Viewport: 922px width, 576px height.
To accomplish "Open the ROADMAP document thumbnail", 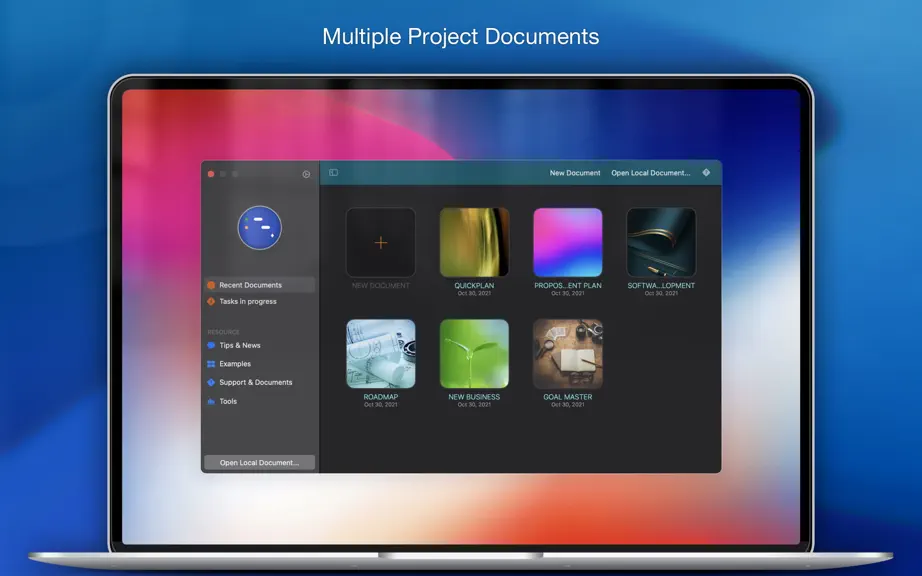I will pyautogui.click(x=380, y=354).
